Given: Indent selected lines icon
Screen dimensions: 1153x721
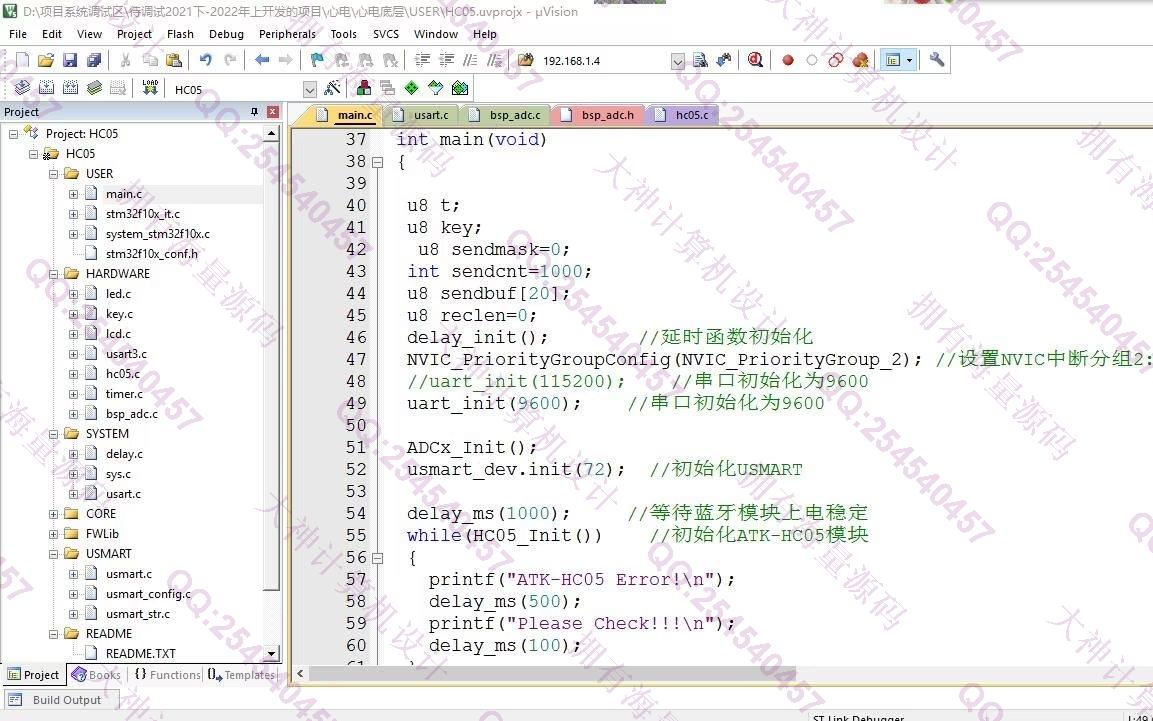Looking at the screenshot, I should (x=422, y=60).
